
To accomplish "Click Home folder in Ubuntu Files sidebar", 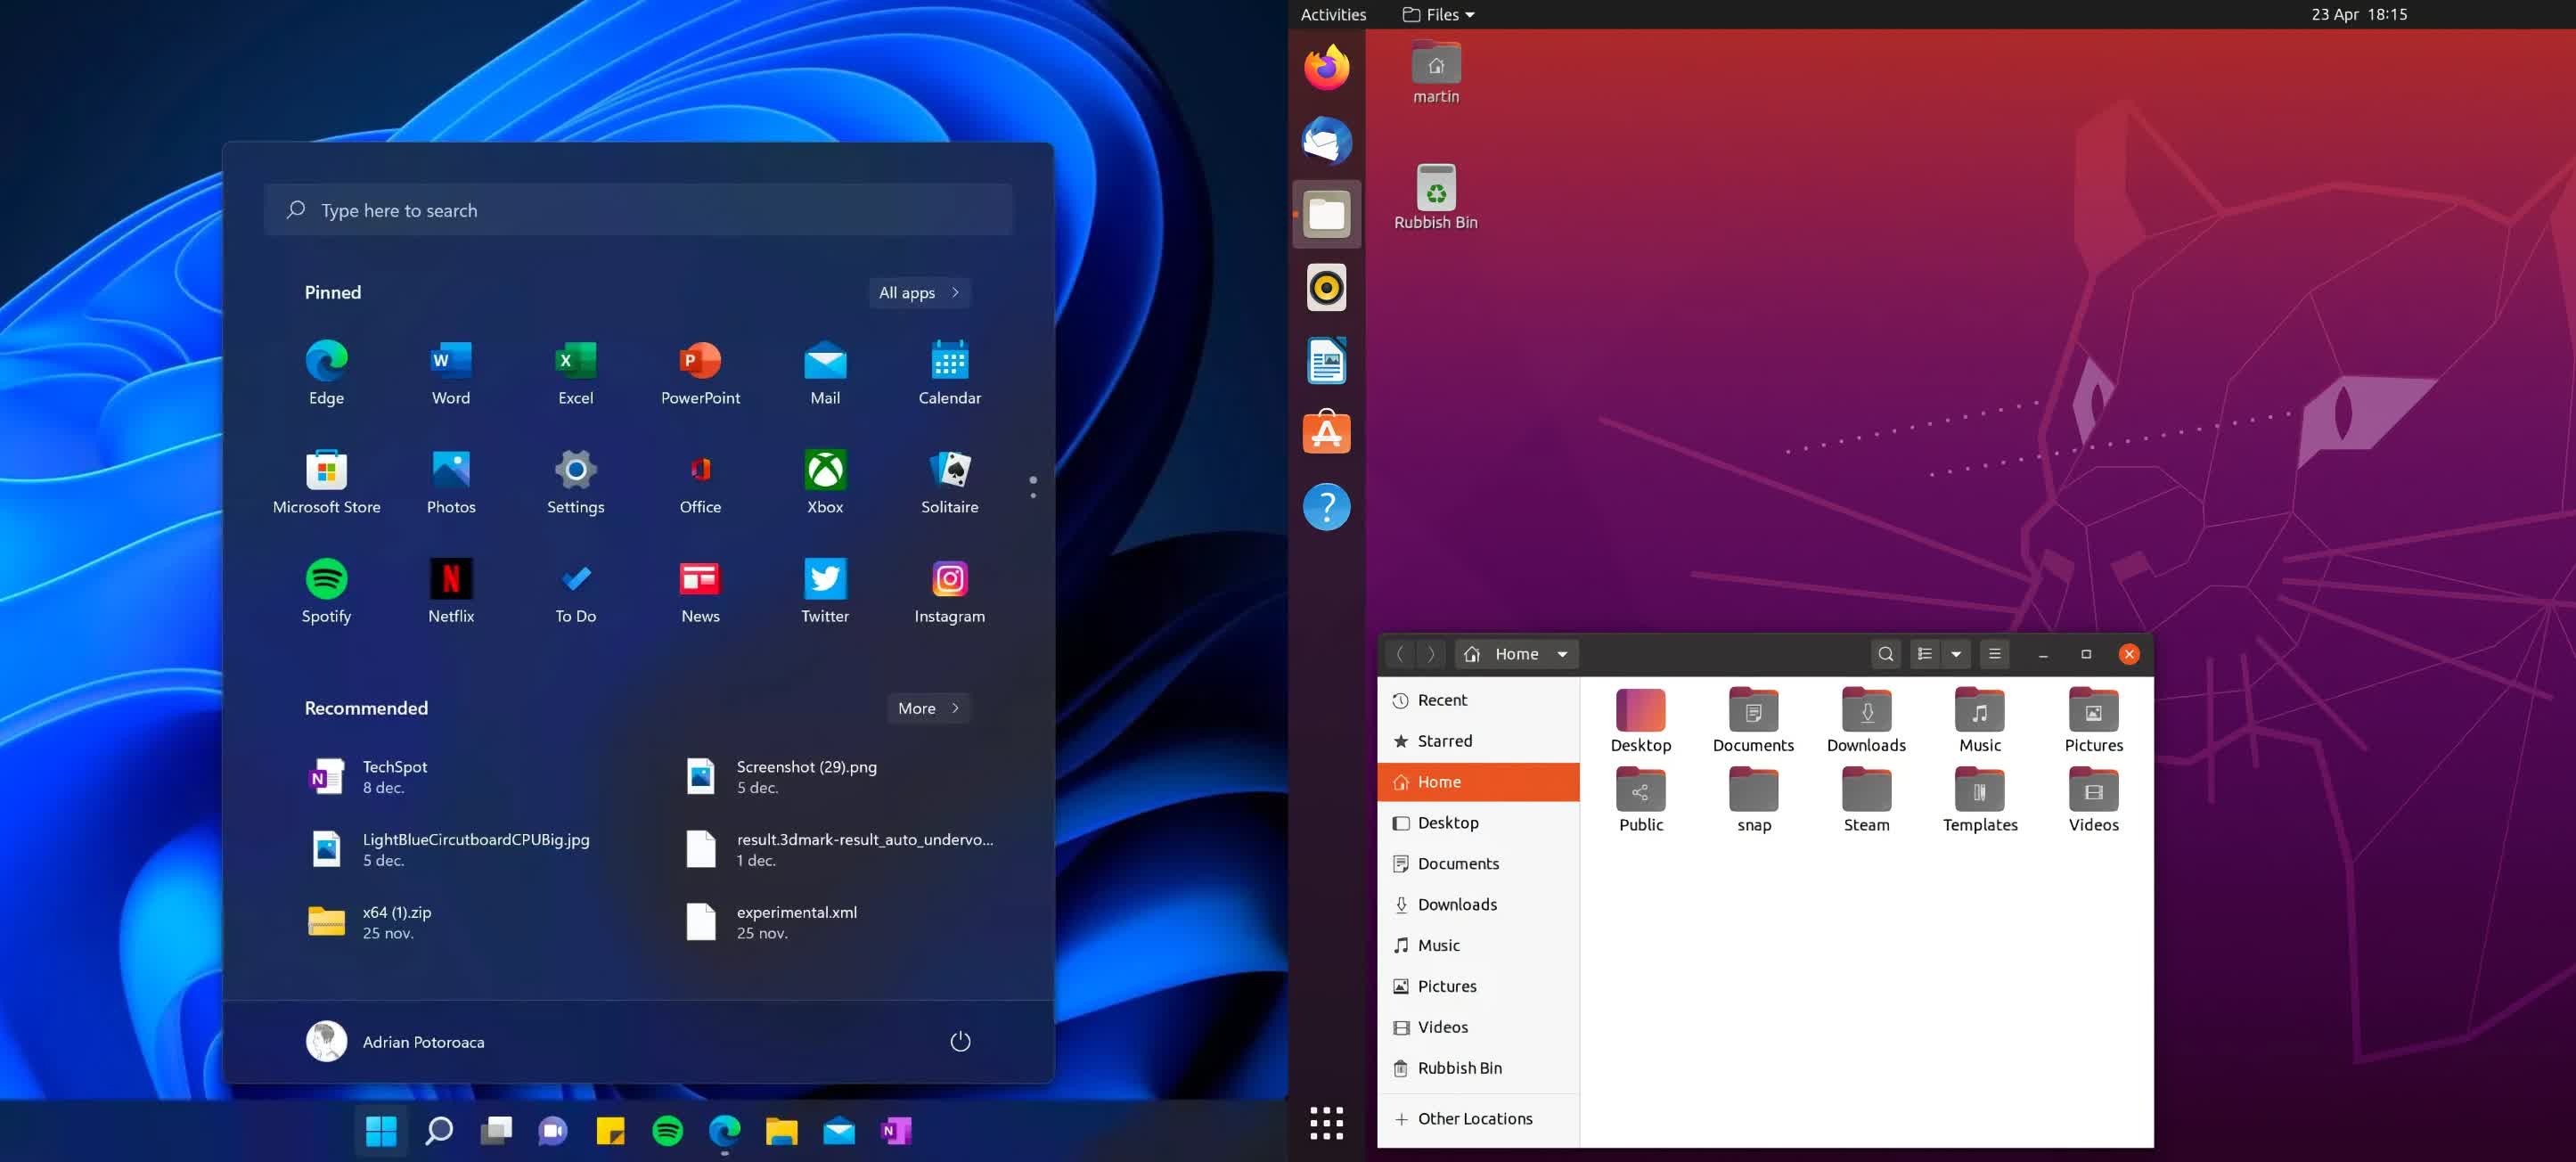I will click(1478, 781).
